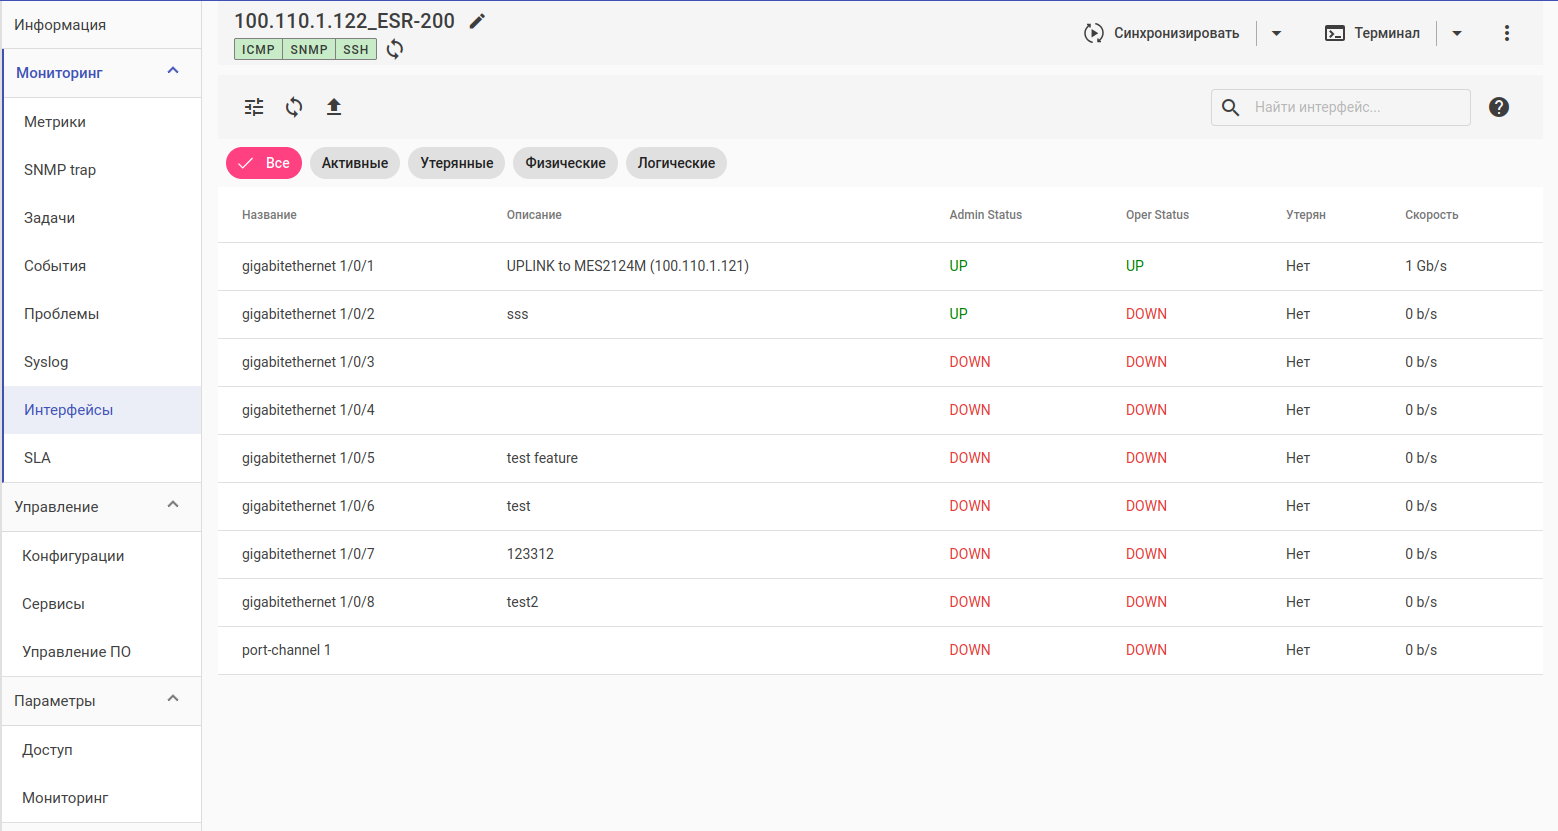Open Доступ menu item

click(x=102, y=750)
